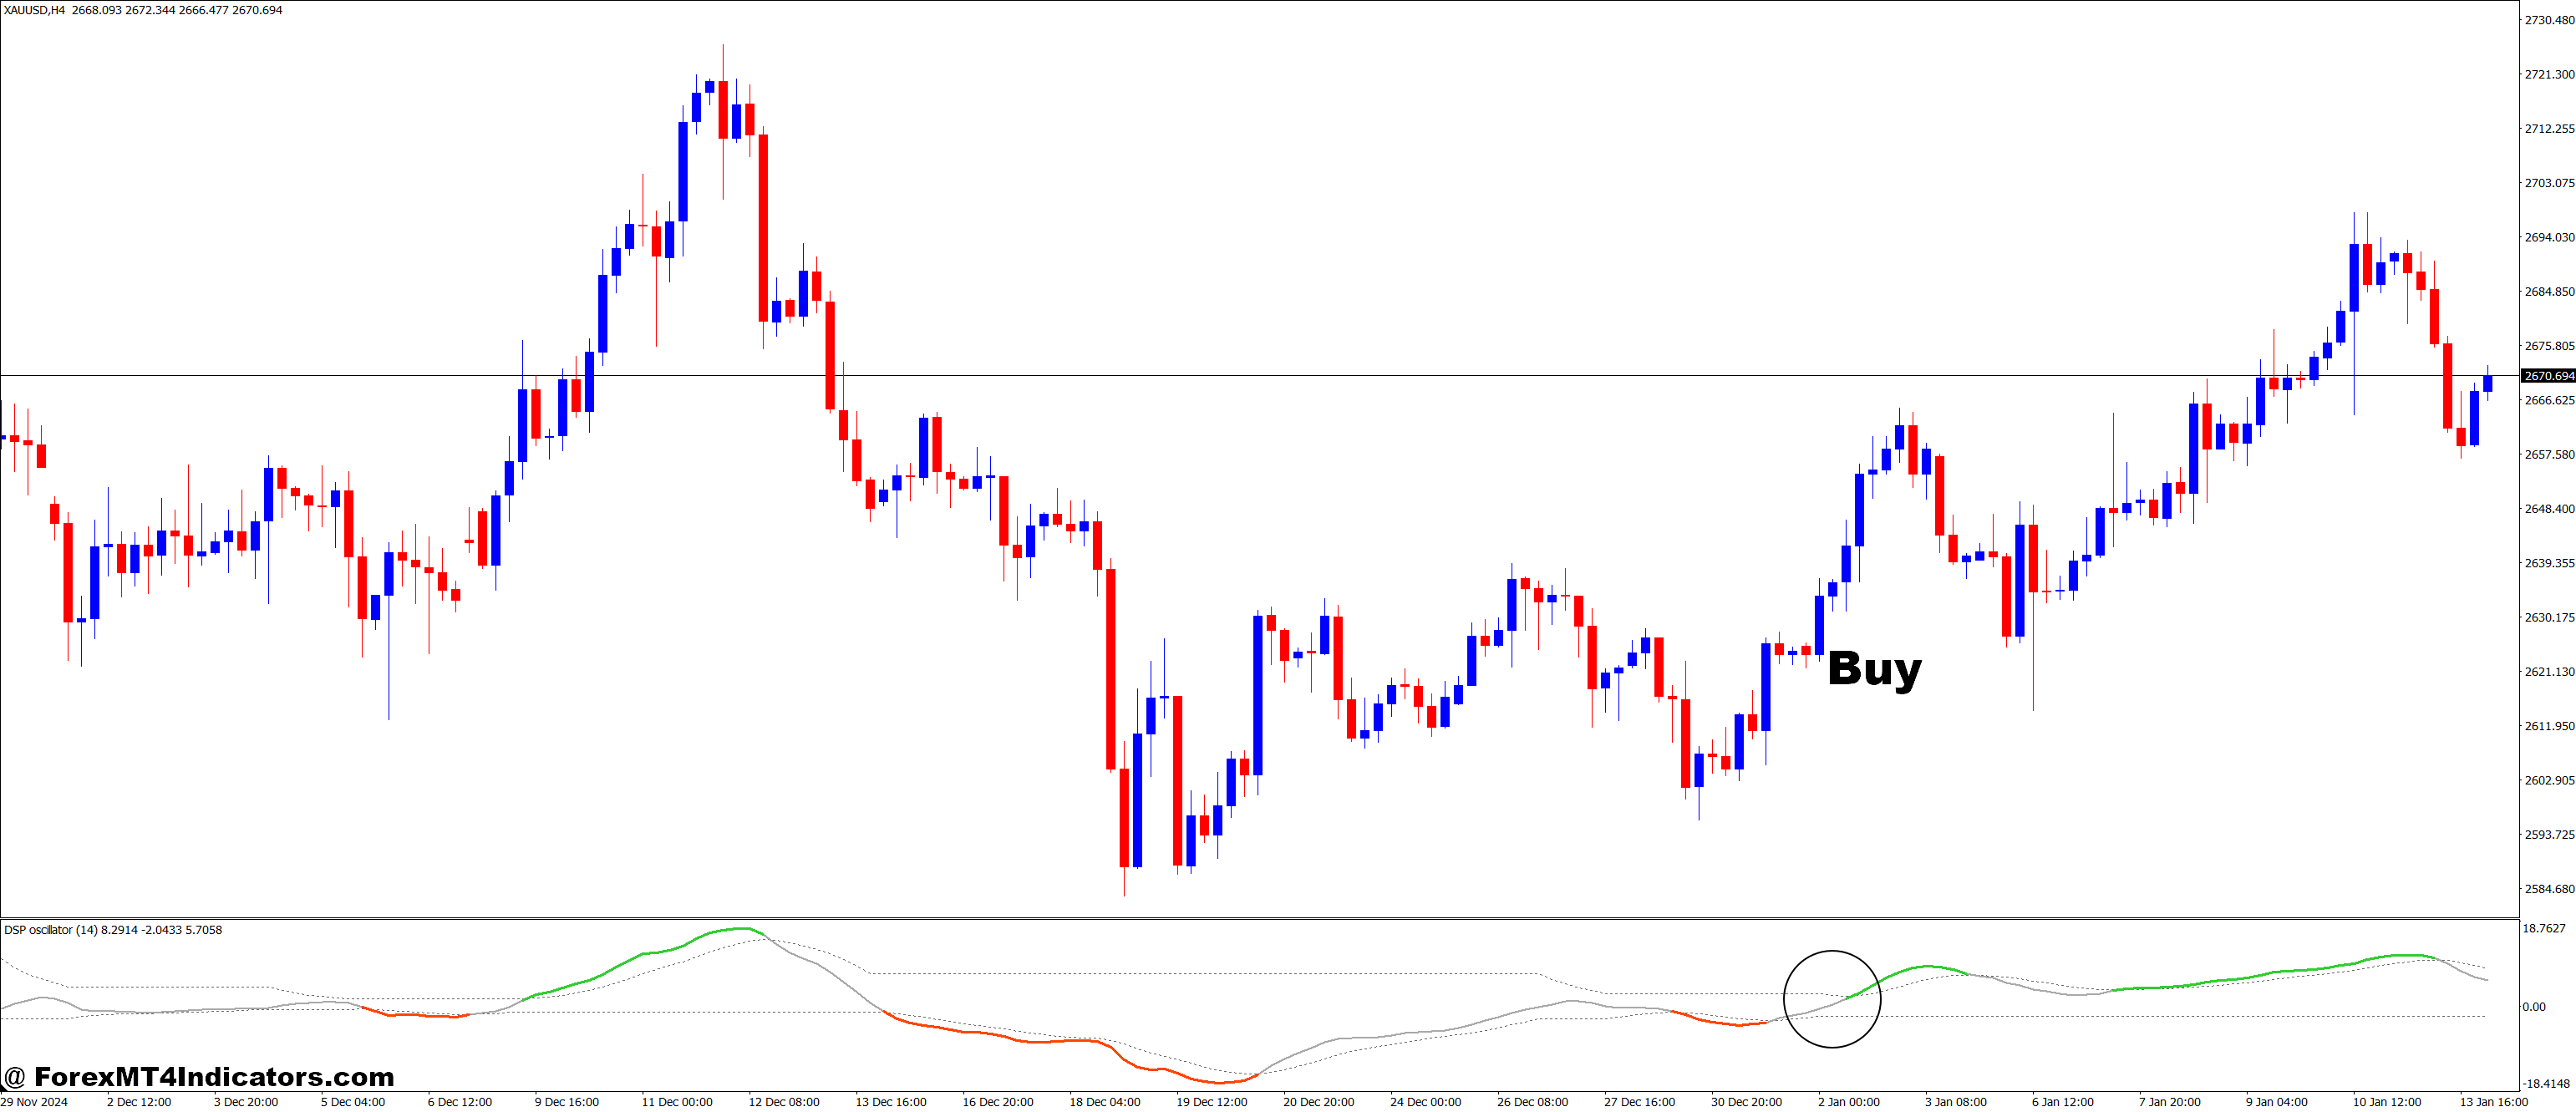Viewport: 2576px width, 1112px height.
Task: Click the 18.7627 oscillator scale value
Action: (2543, 929)
